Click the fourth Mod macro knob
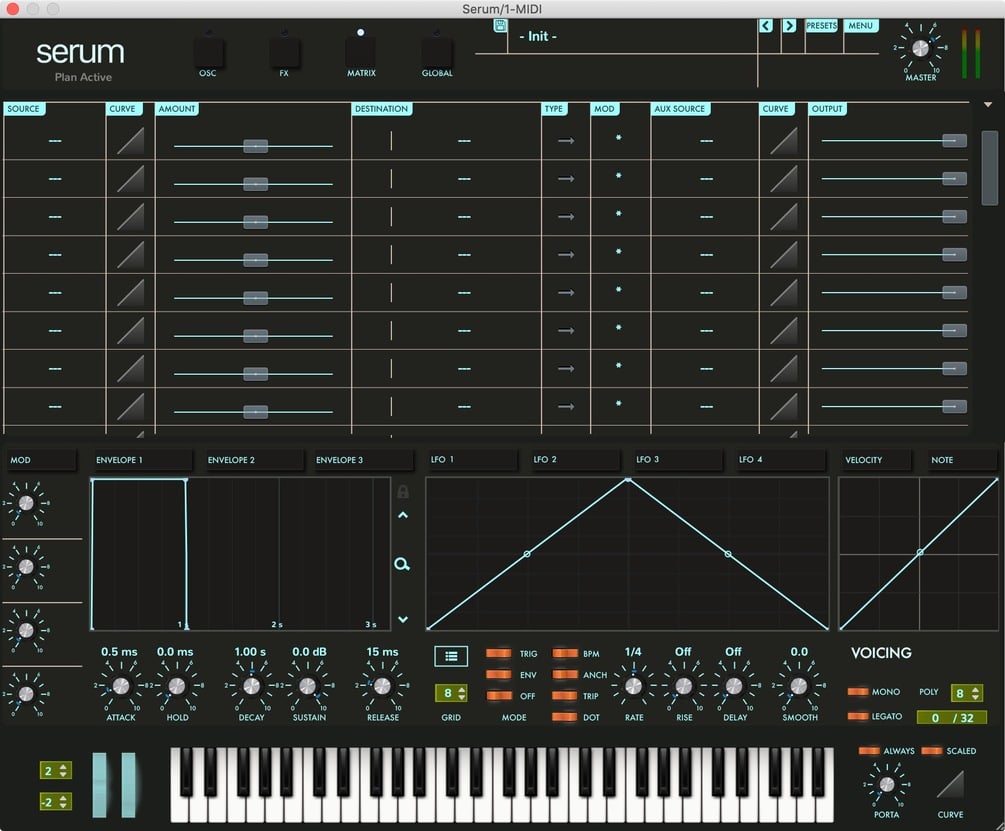The image size is (1005, 831). coord(26,693)
